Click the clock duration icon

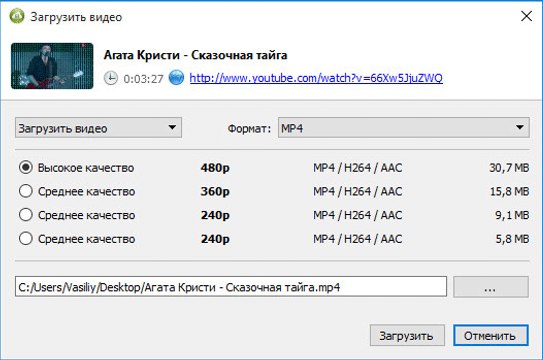click(x=111, y=78)
